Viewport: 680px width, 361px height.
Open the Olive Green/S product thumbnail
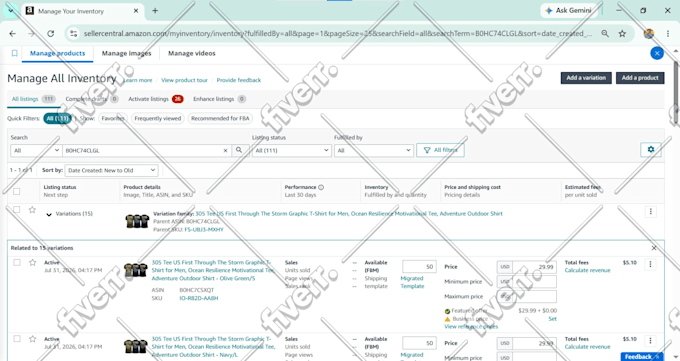pyautogui.click(x=136, y=270)
